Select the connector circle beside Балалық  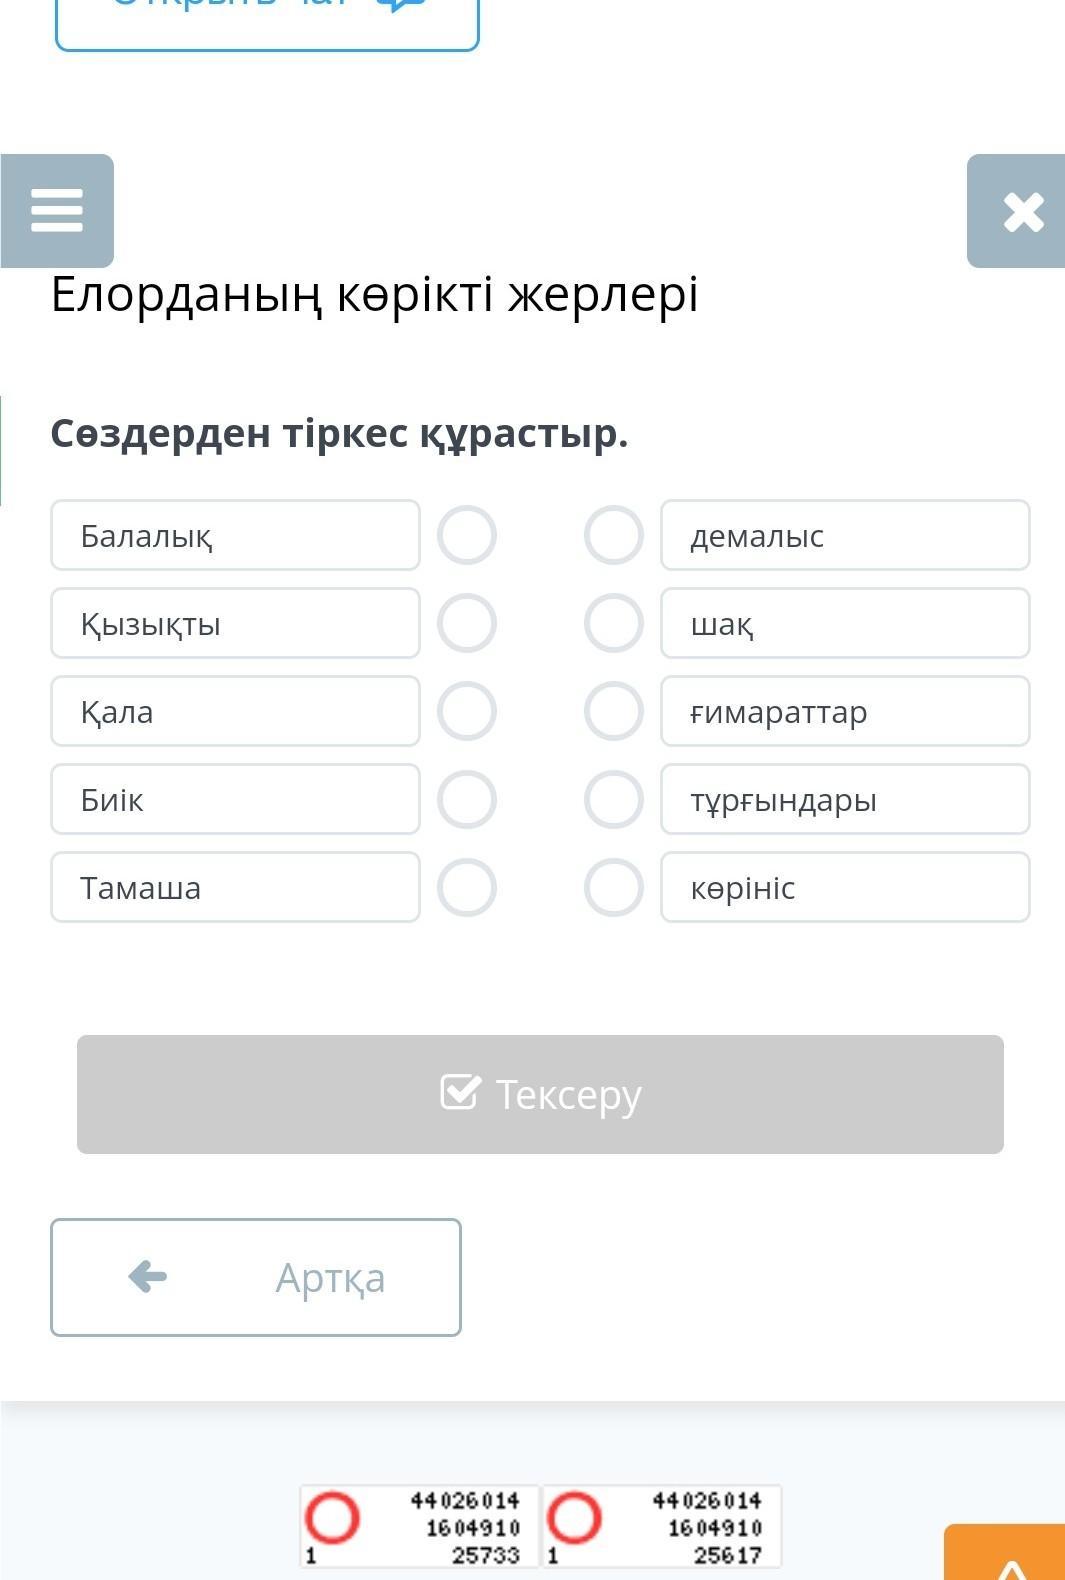[x=467, y=535]
